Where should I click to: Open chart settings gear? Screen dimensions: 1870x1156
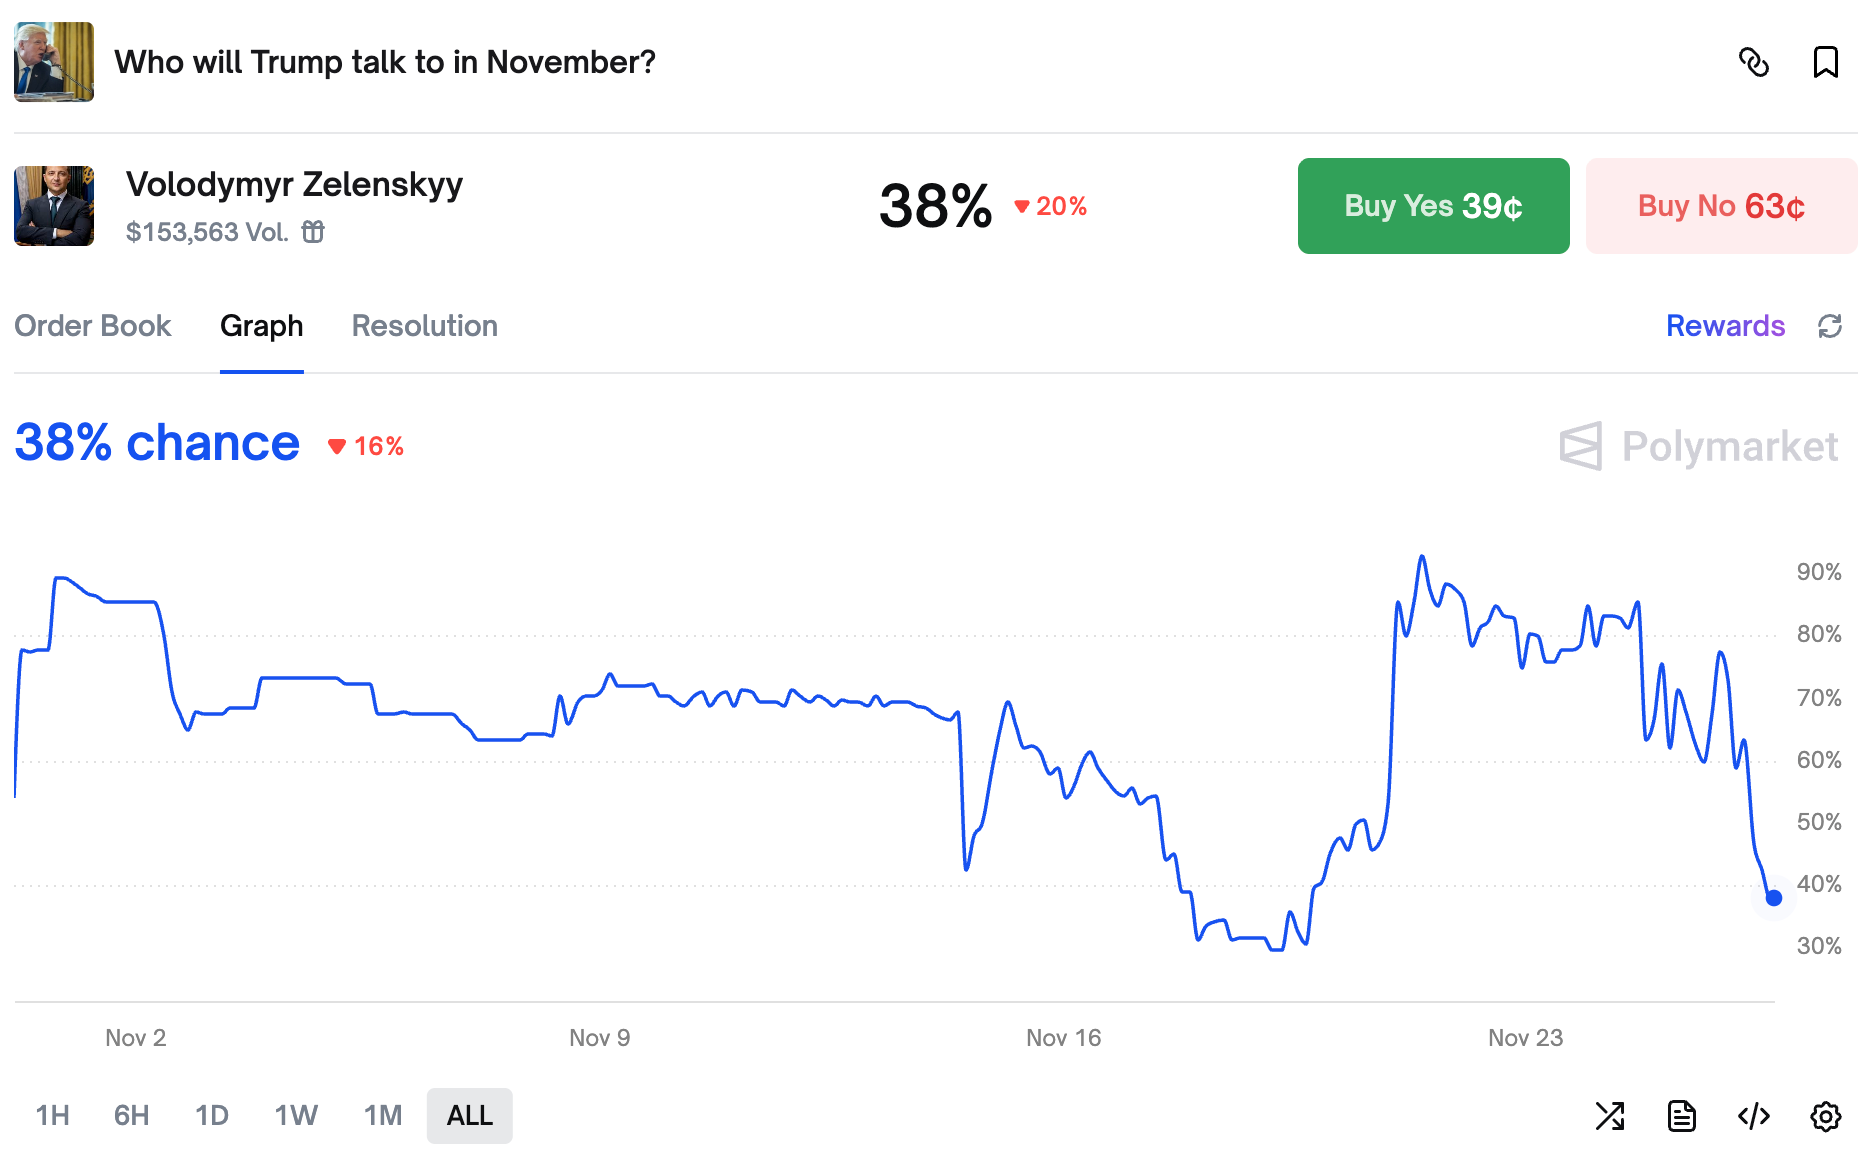point(1825,1115)
